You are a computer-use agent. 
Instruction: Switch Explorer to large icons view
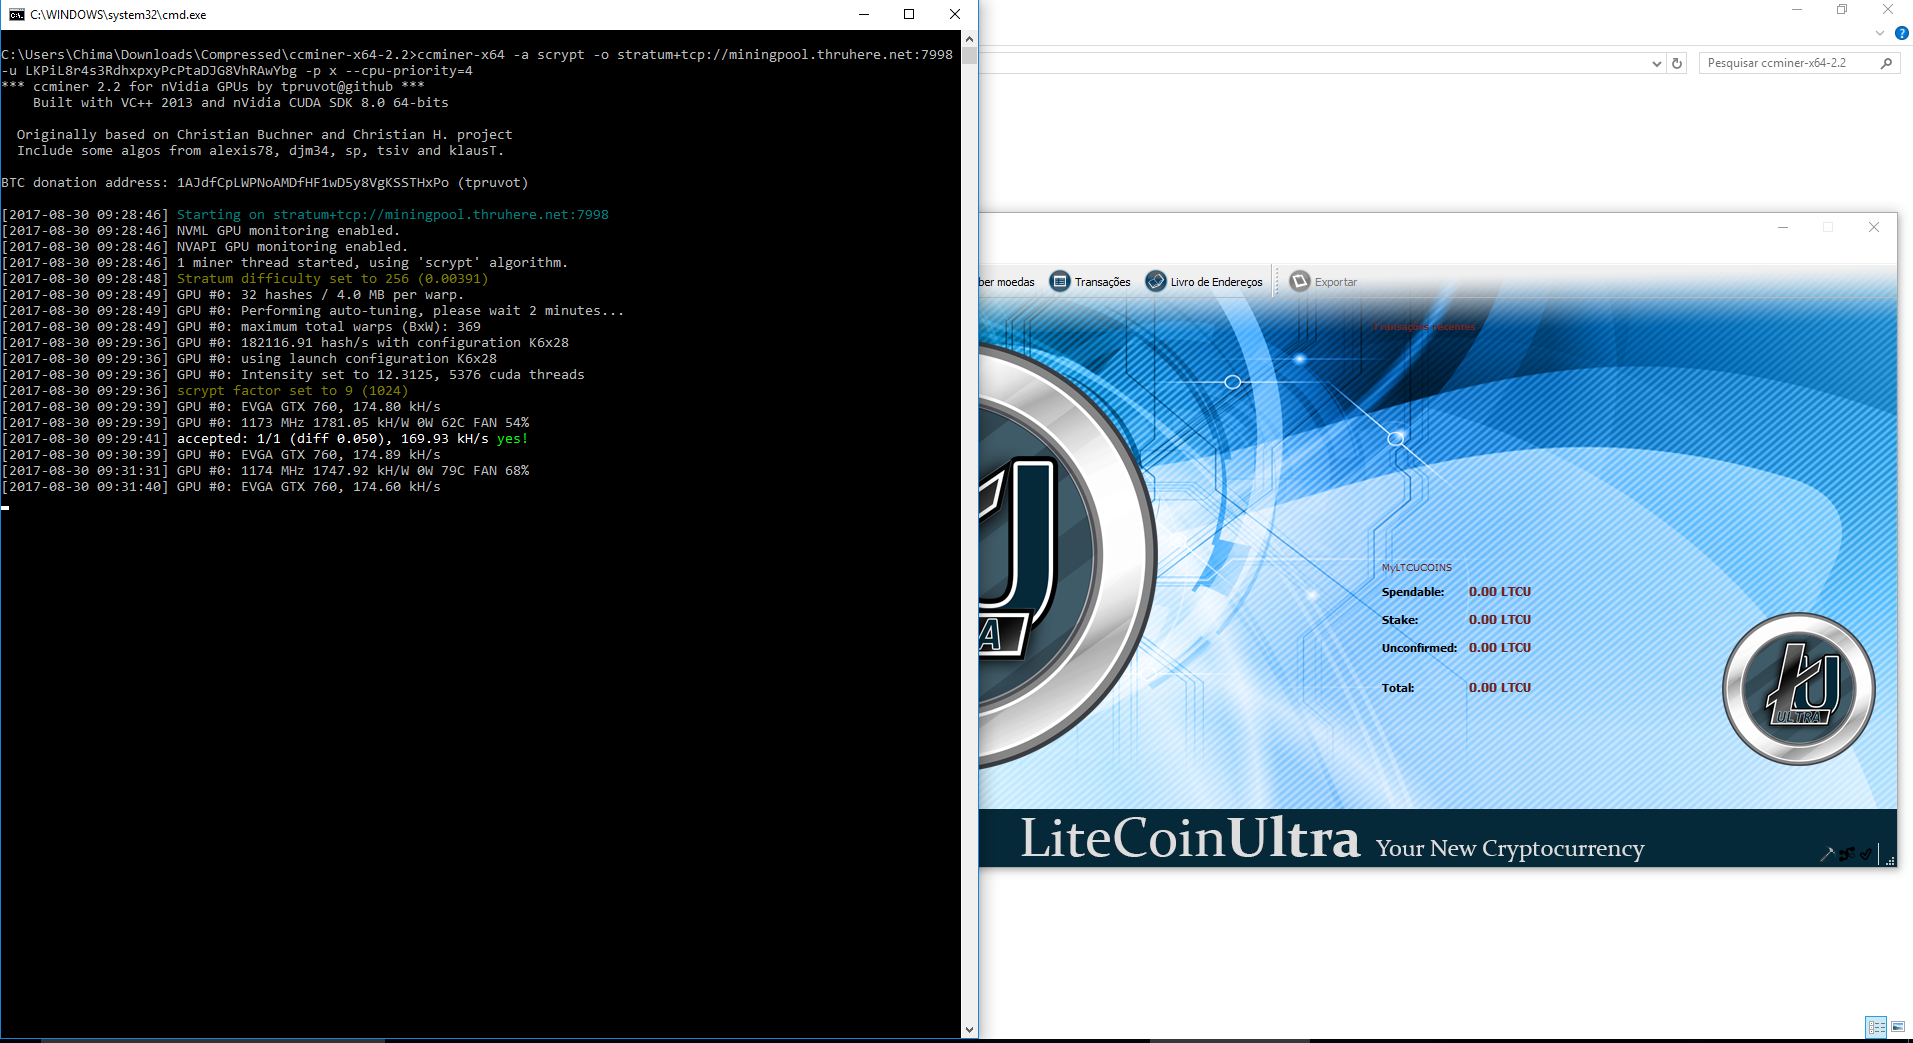pyautogui.click(x=1898, y=1027)
